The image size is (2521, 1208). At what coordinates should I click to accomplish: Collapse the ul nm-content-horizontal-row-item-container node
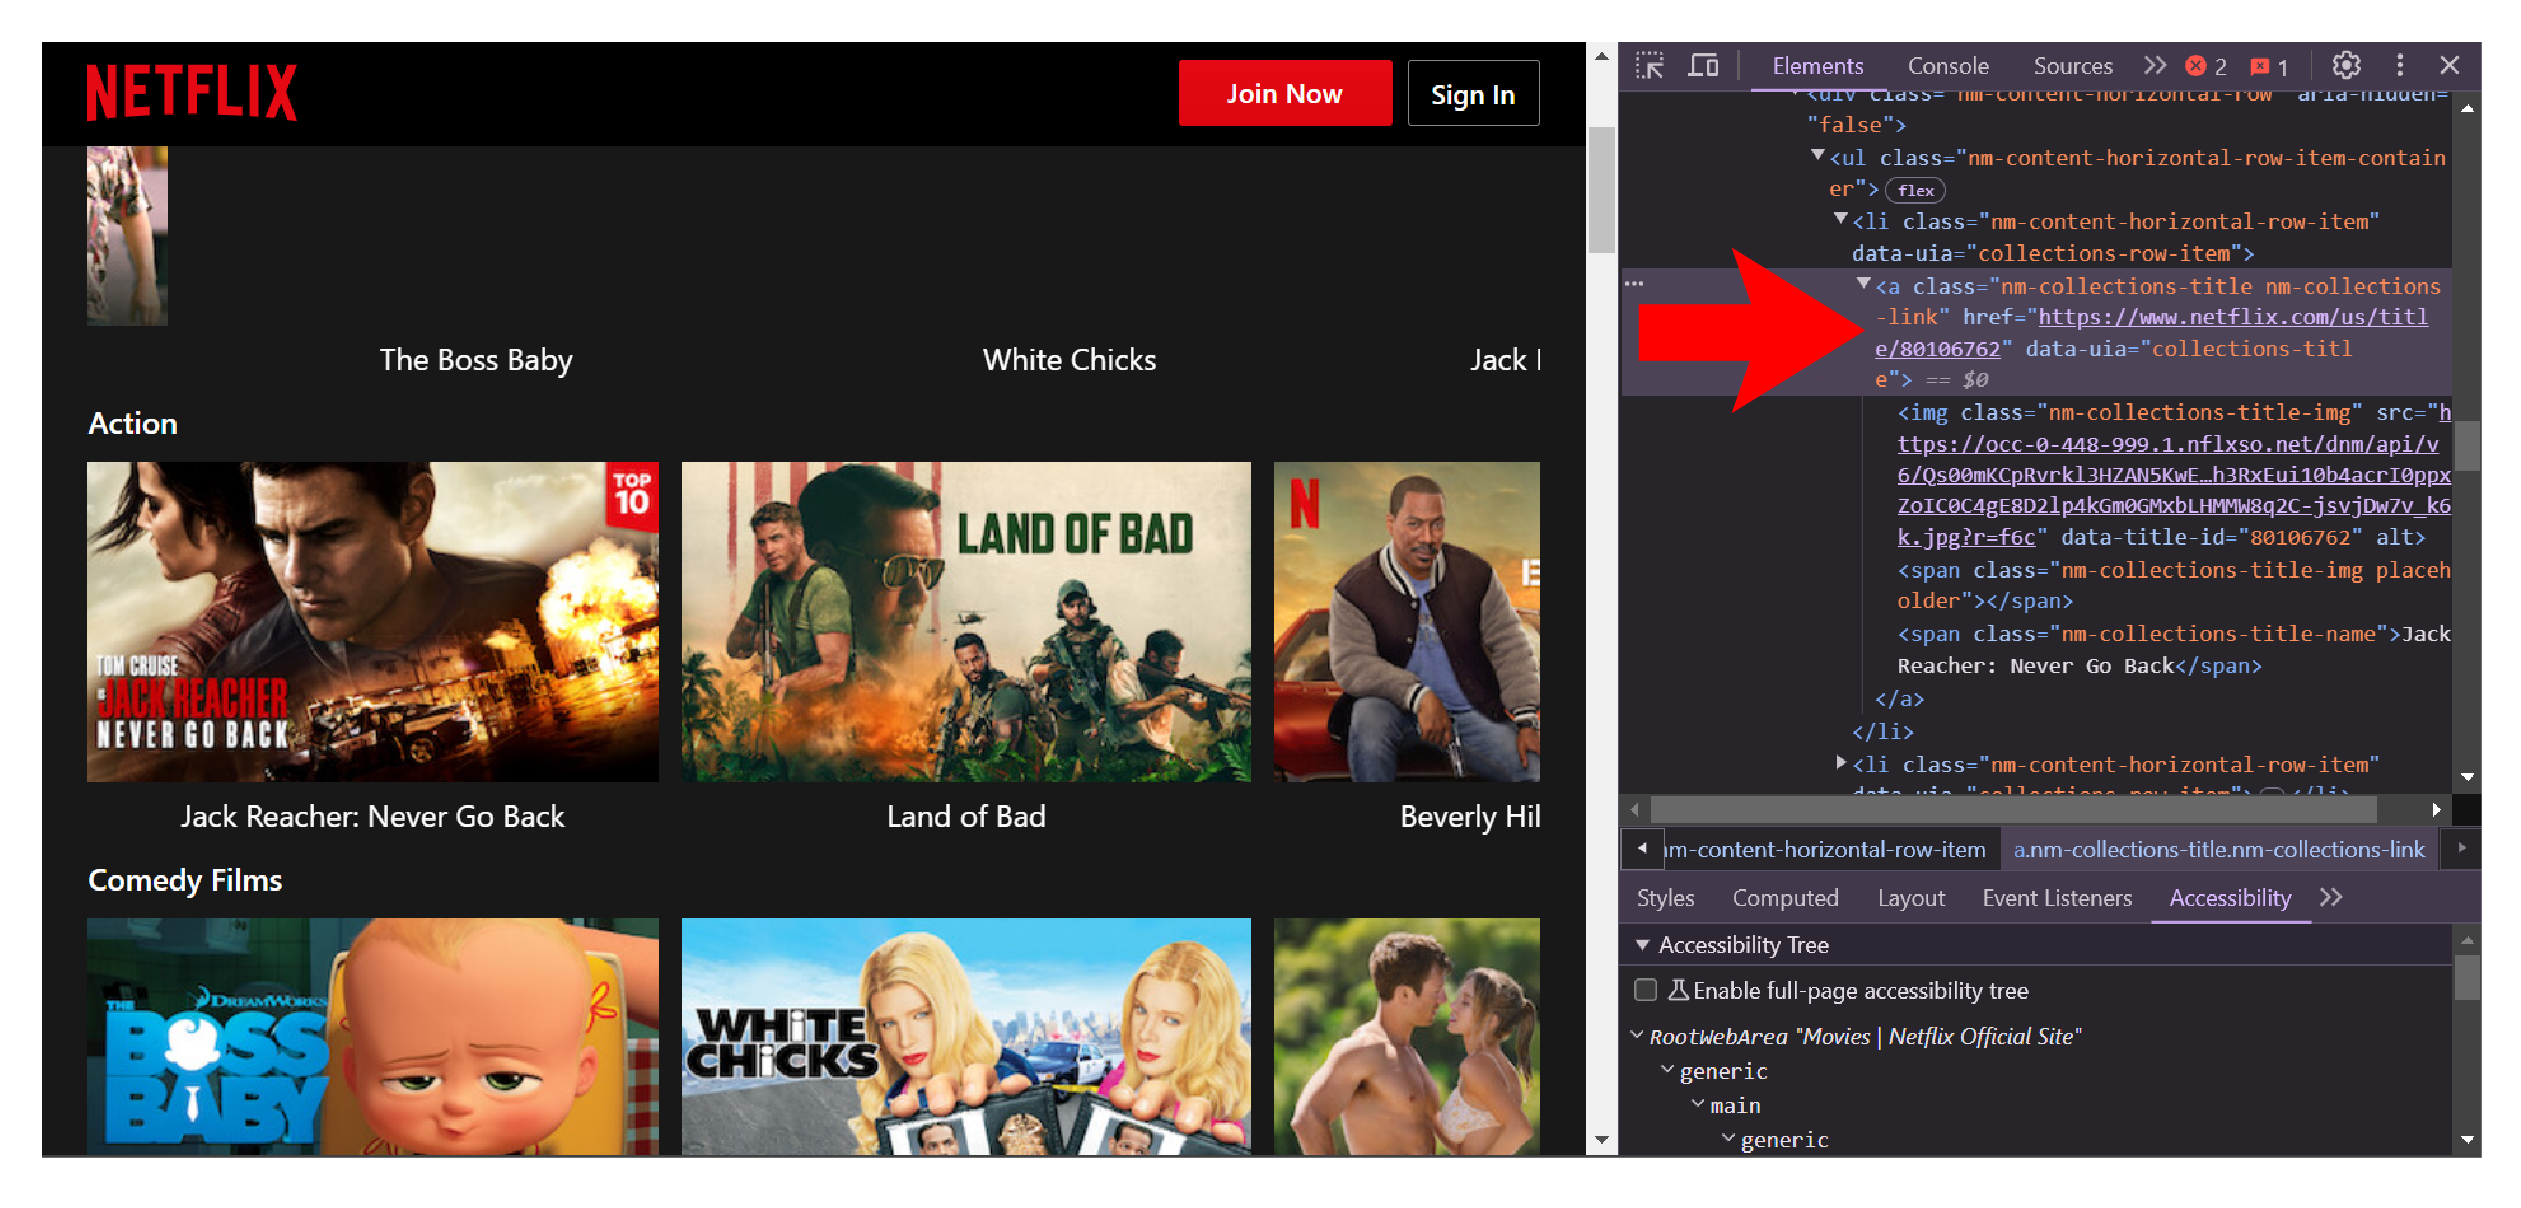(x=1818, y=155)
